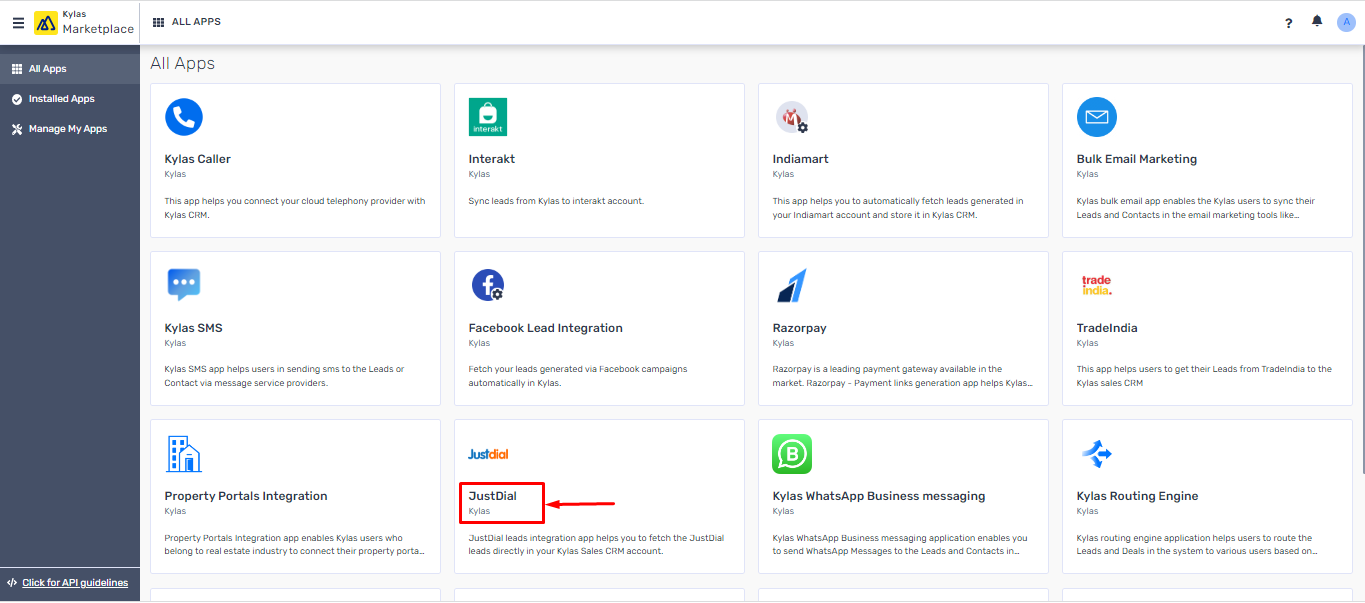
Task: Click the Indiamart app logo
Action: 792,118
